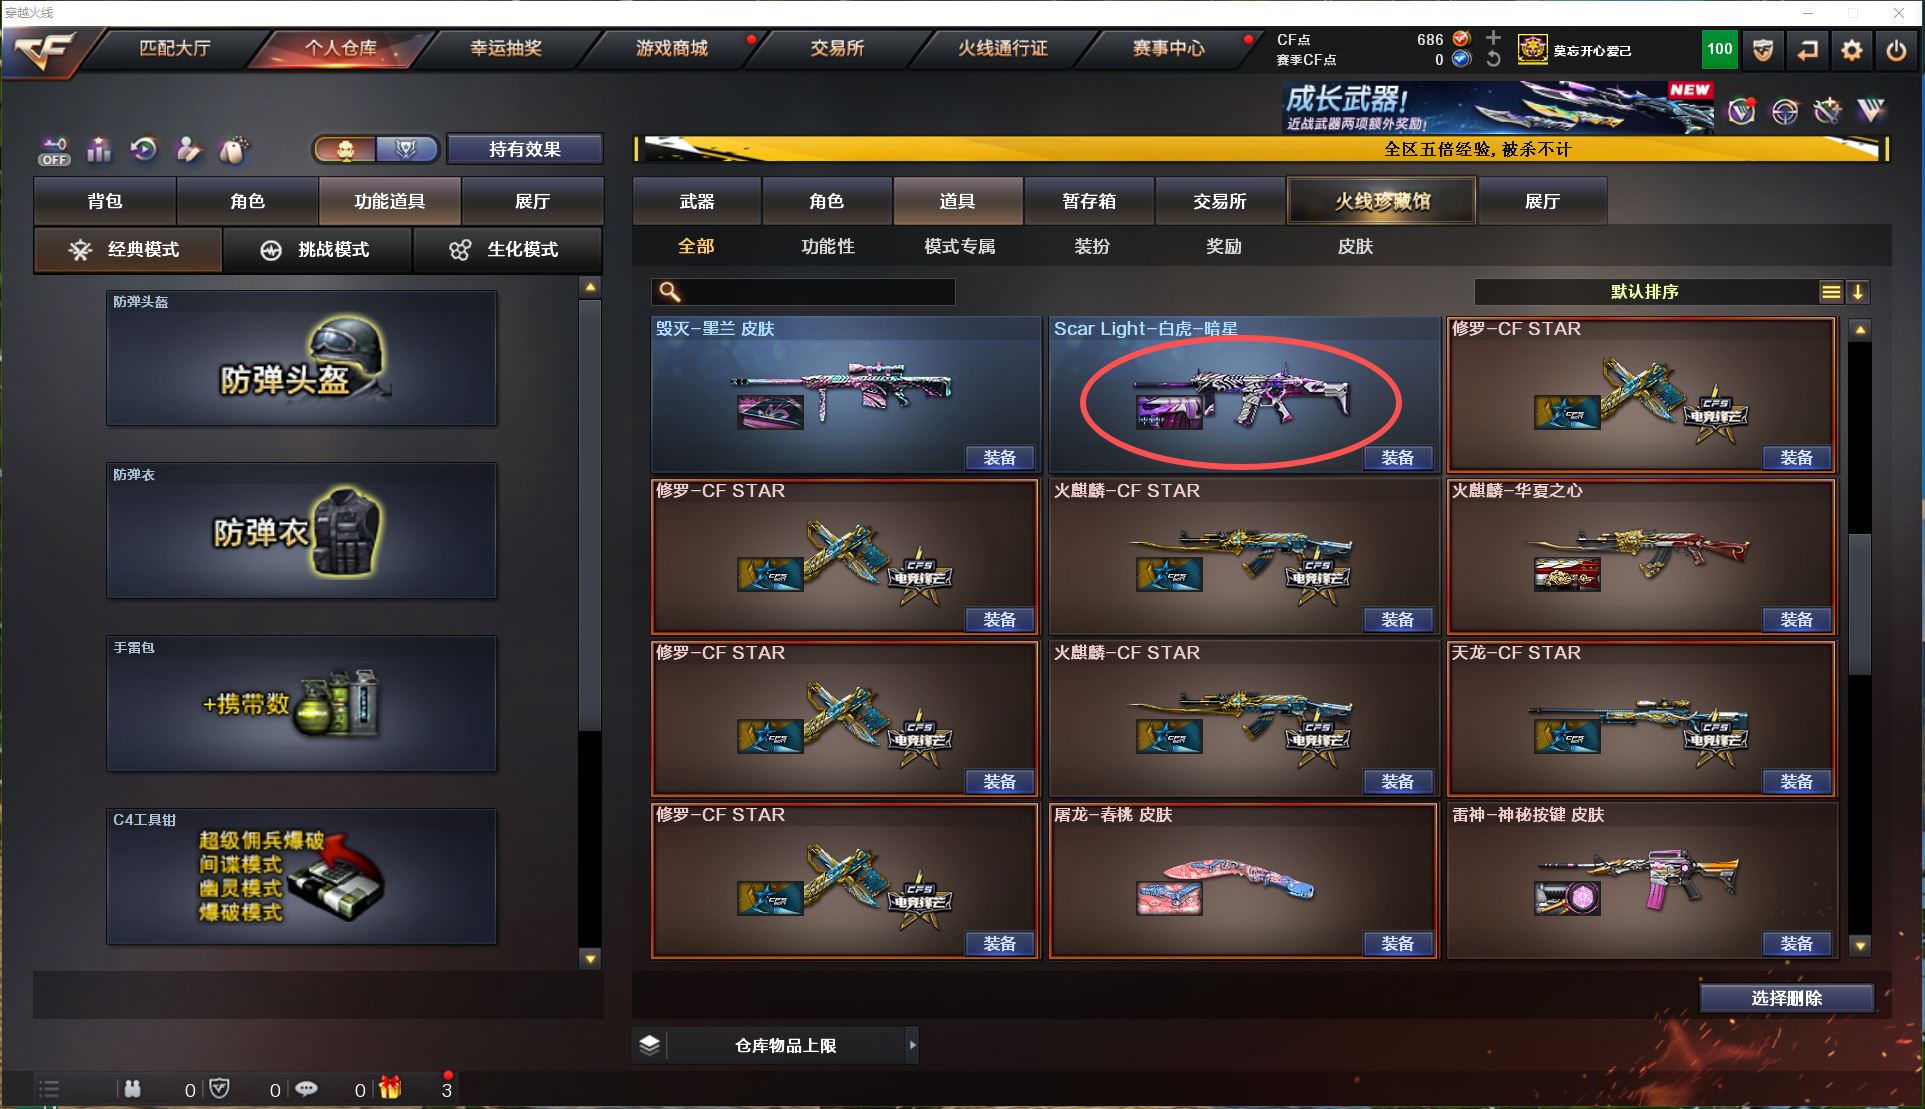This screenshot has width=1925, height=1109.
Task: Toggle the sort direction arrow button
Action: [x=1858, y=292]
